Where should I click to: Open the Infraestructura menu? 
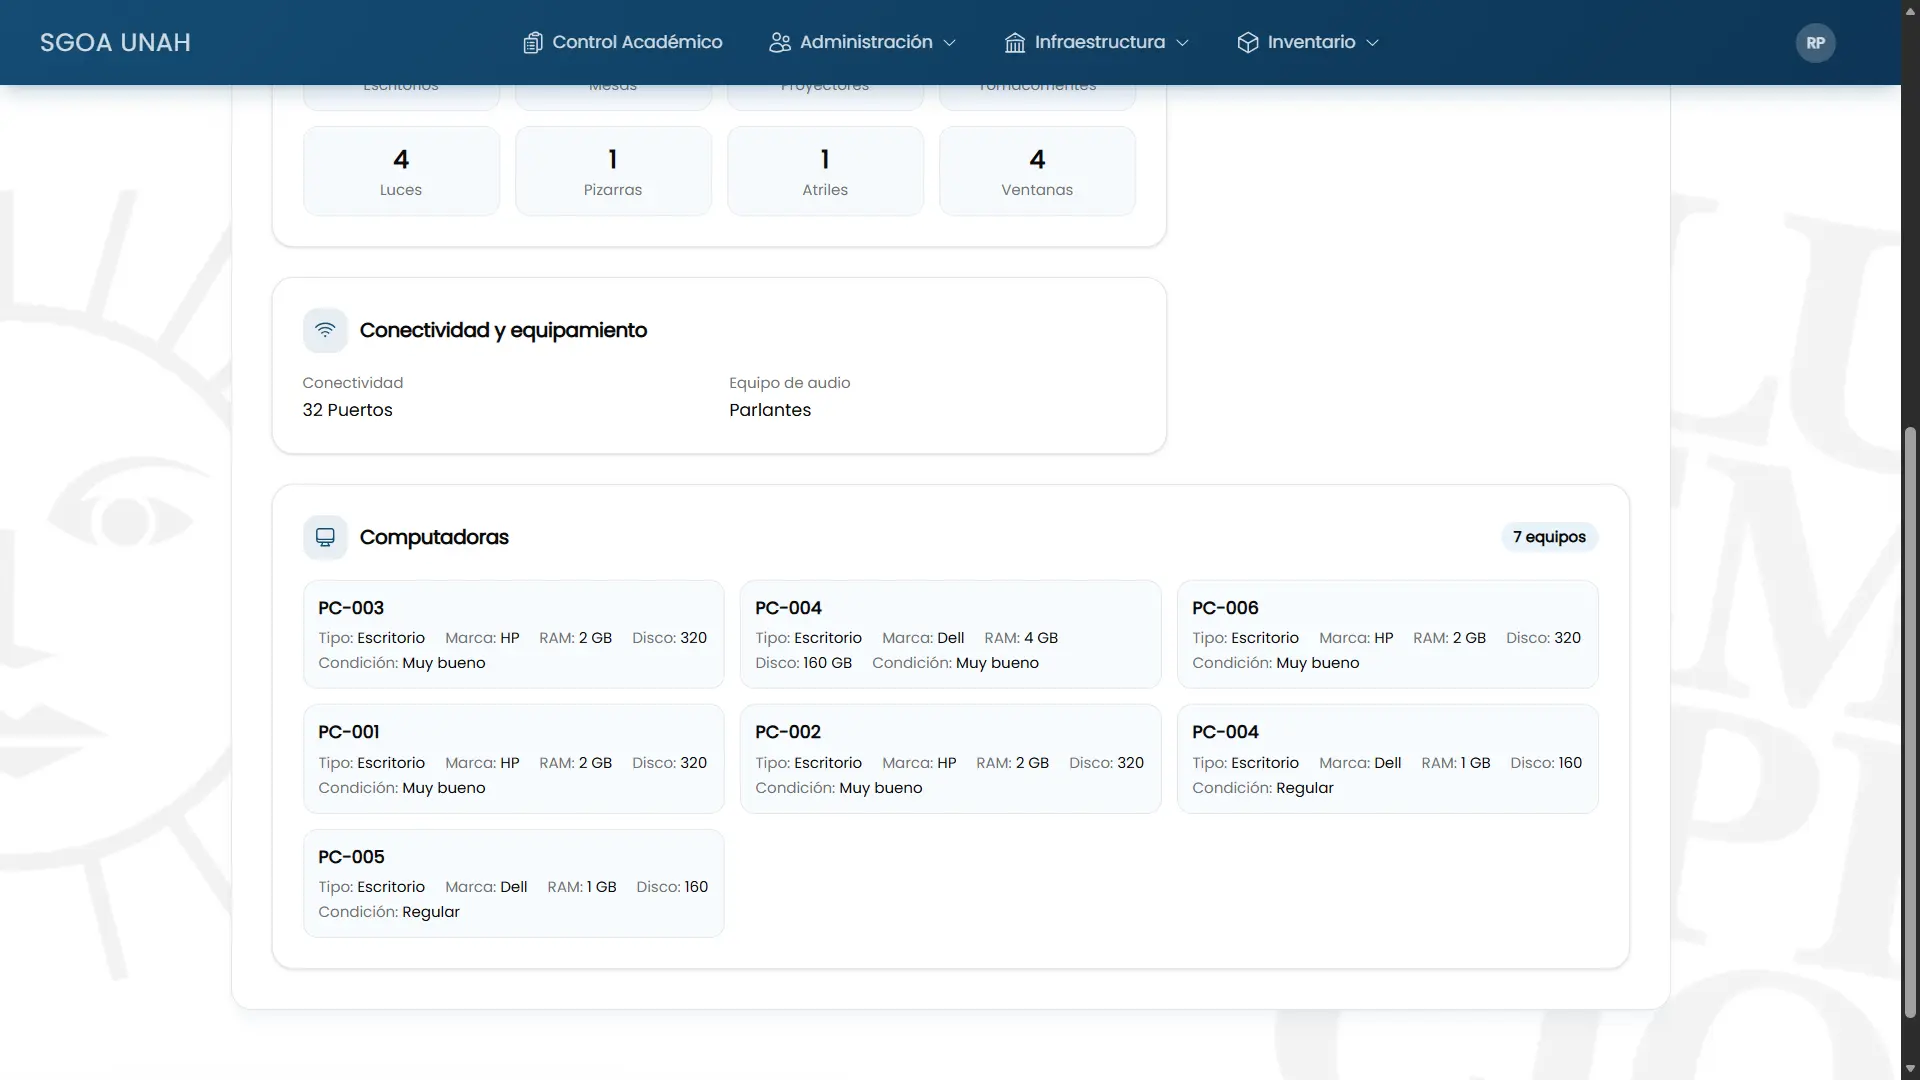point(1097,42)
